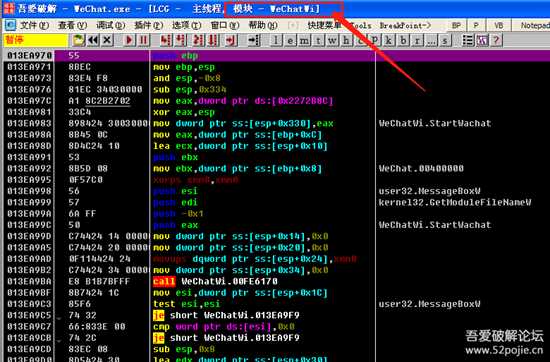Image resolution: width=550 pixels, height=362 pixels.
Task: Open the executable modules 'e' window
Action: click(290, 41)
